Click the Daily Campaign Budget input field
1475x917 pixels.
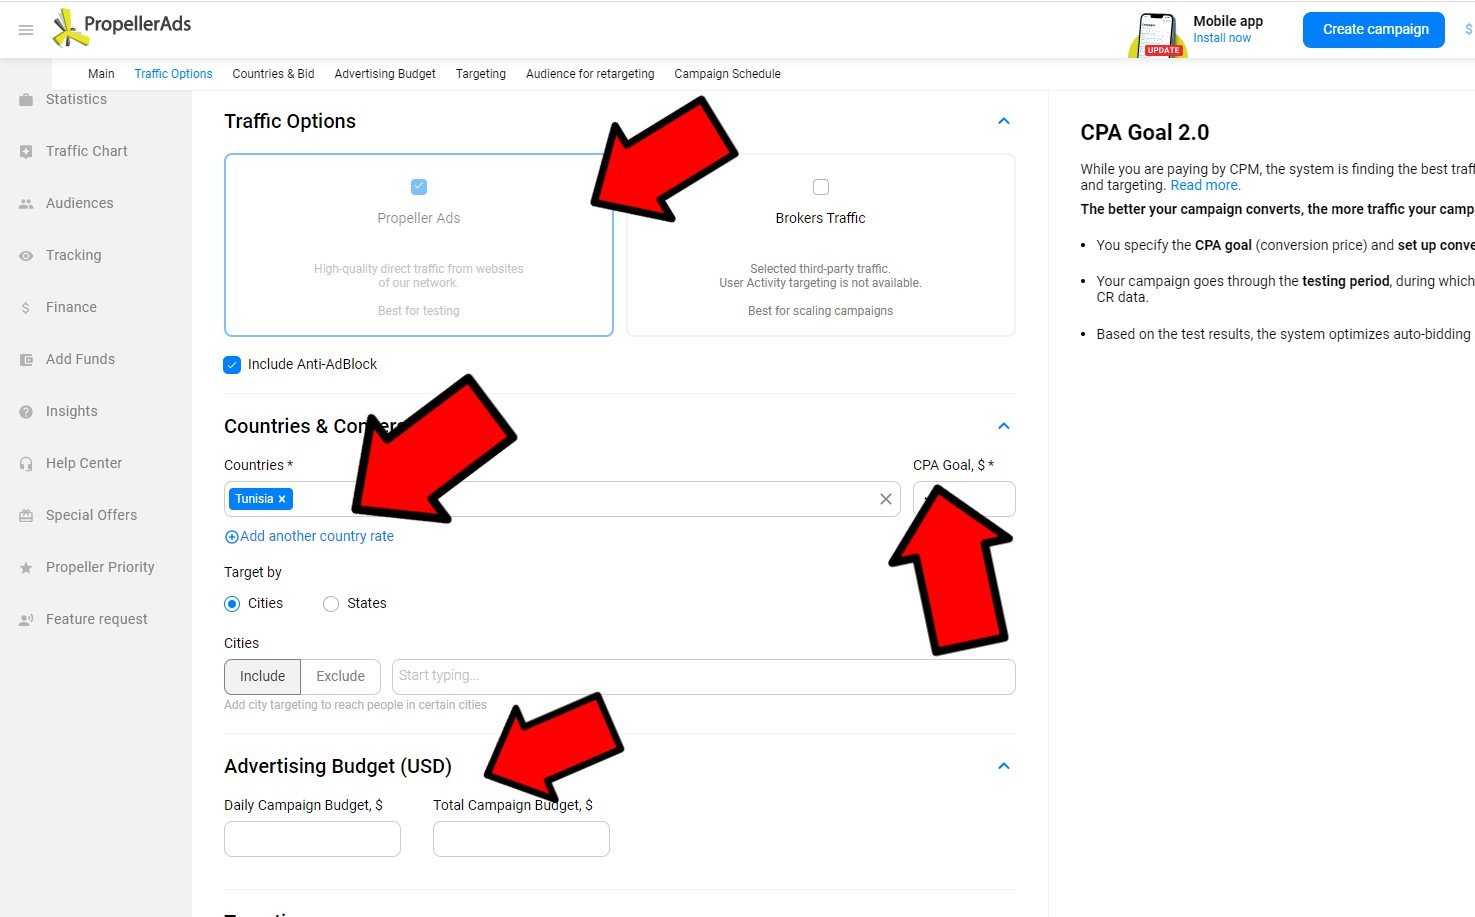click(x=312, y=839)
